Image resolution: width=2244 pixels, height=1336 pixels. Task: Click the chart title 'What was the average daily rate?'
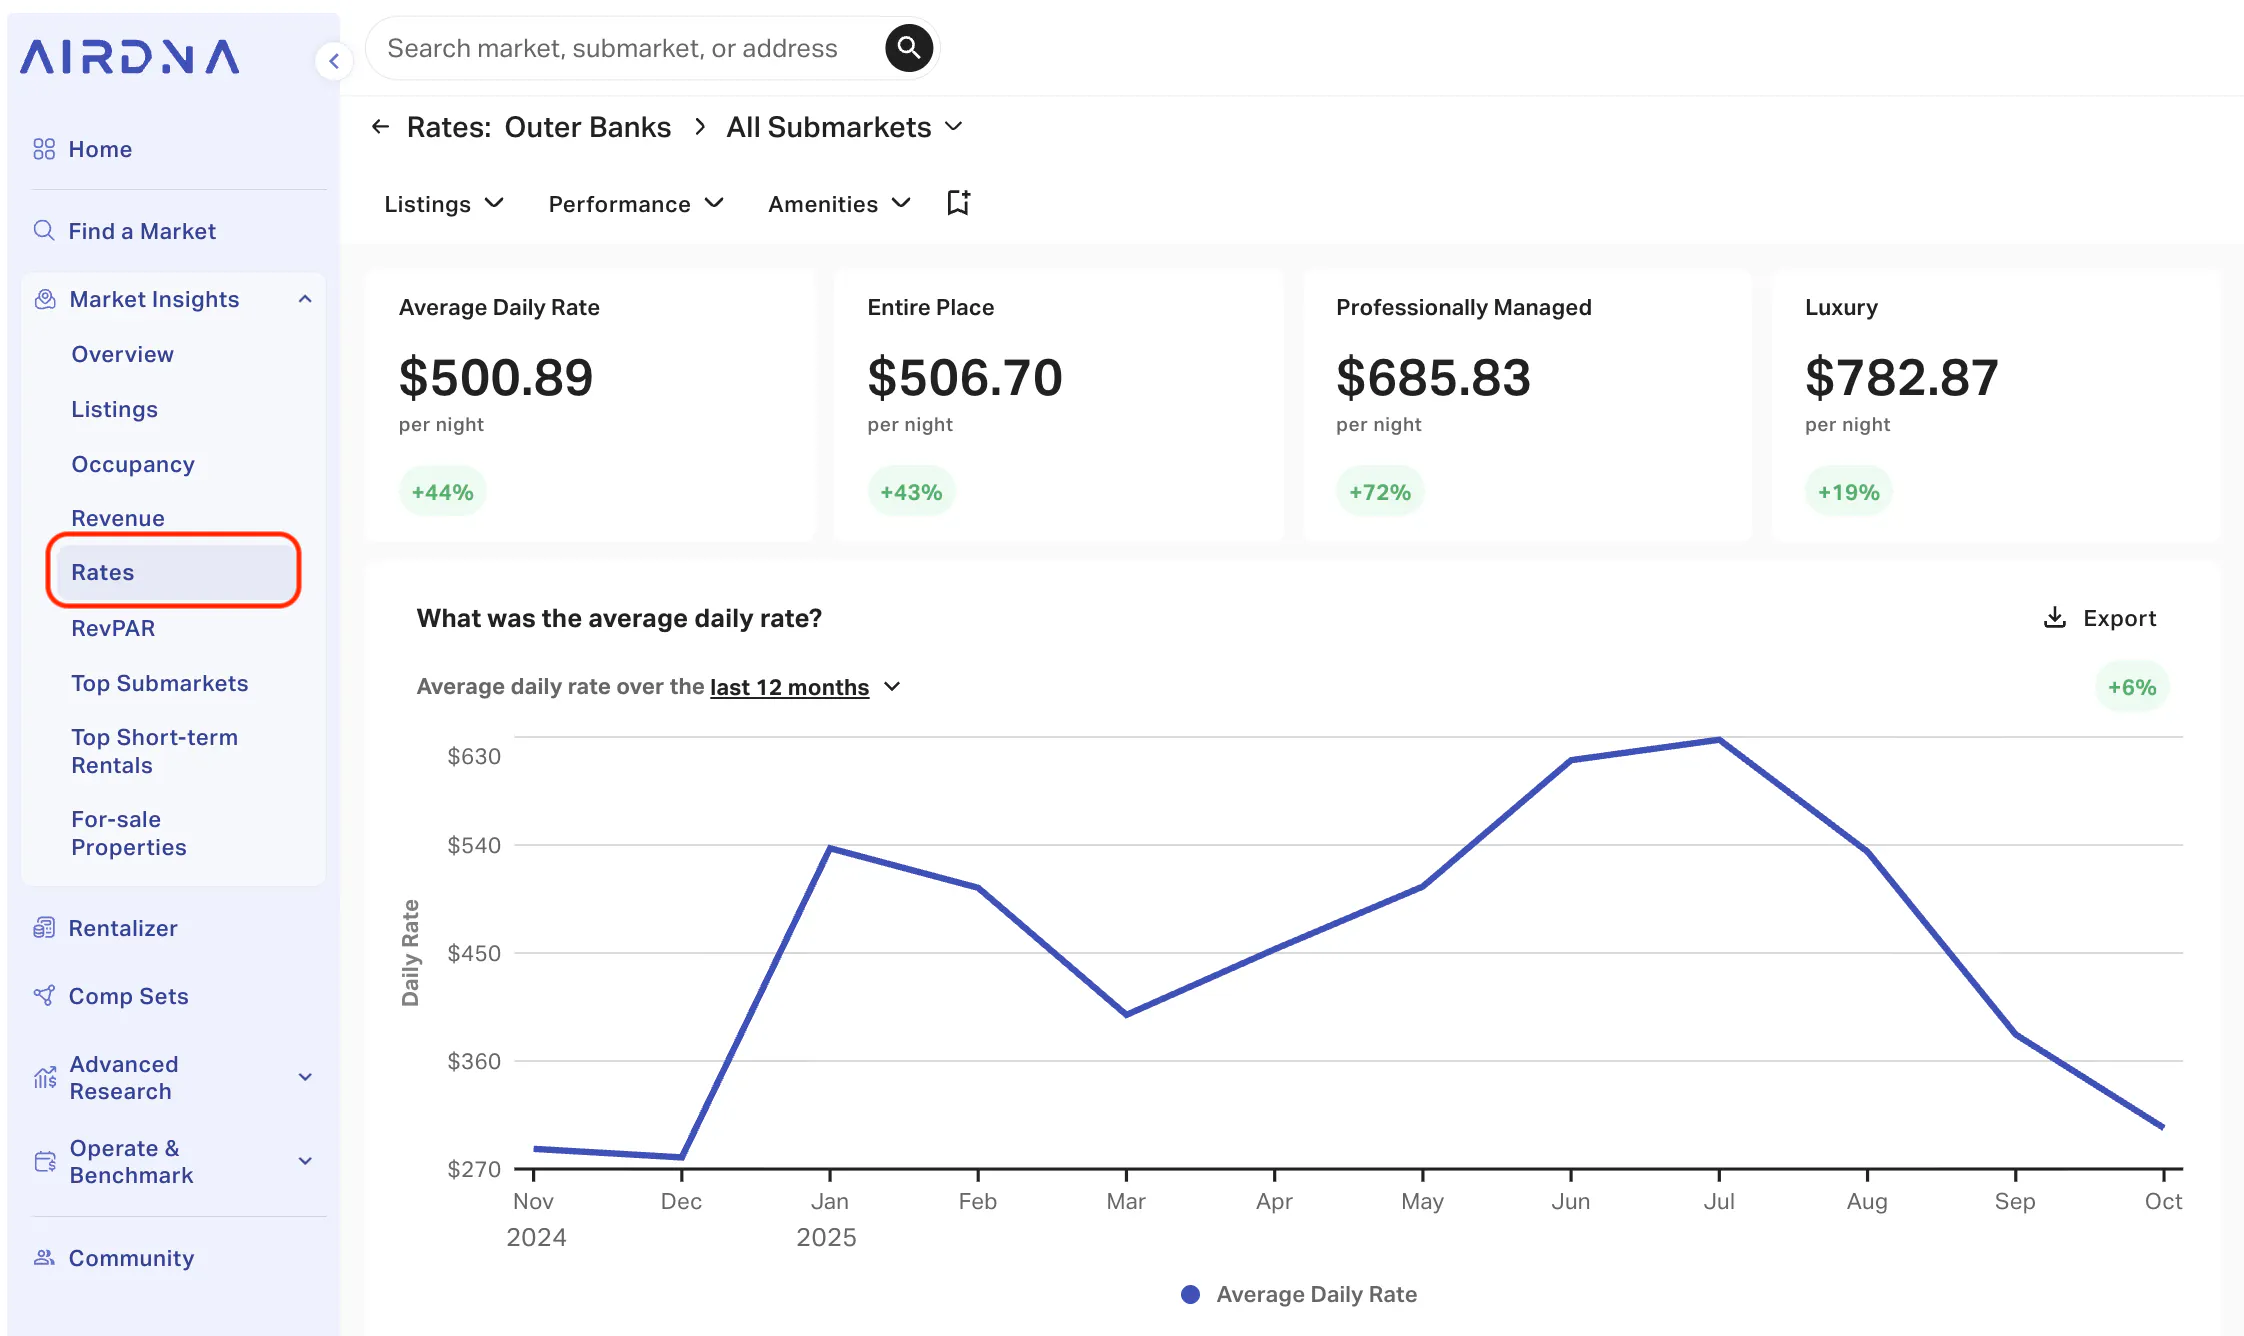pyautogui.click(x=619, y=618)
